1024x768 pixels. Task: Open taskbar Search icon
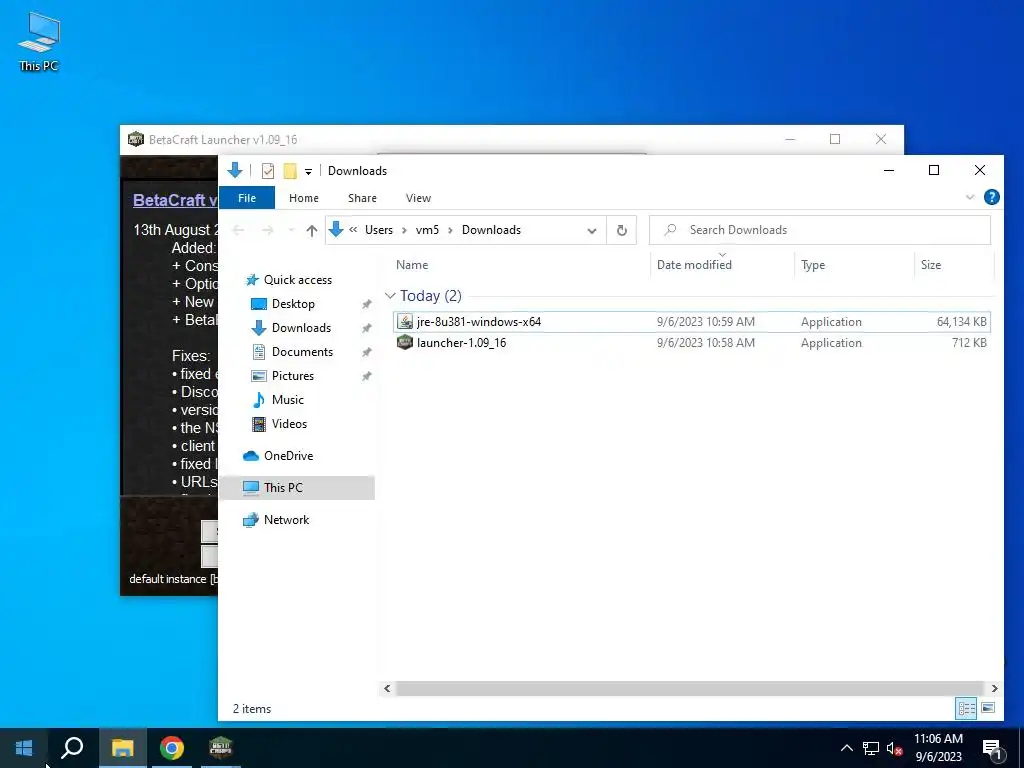tap(72, 748)
